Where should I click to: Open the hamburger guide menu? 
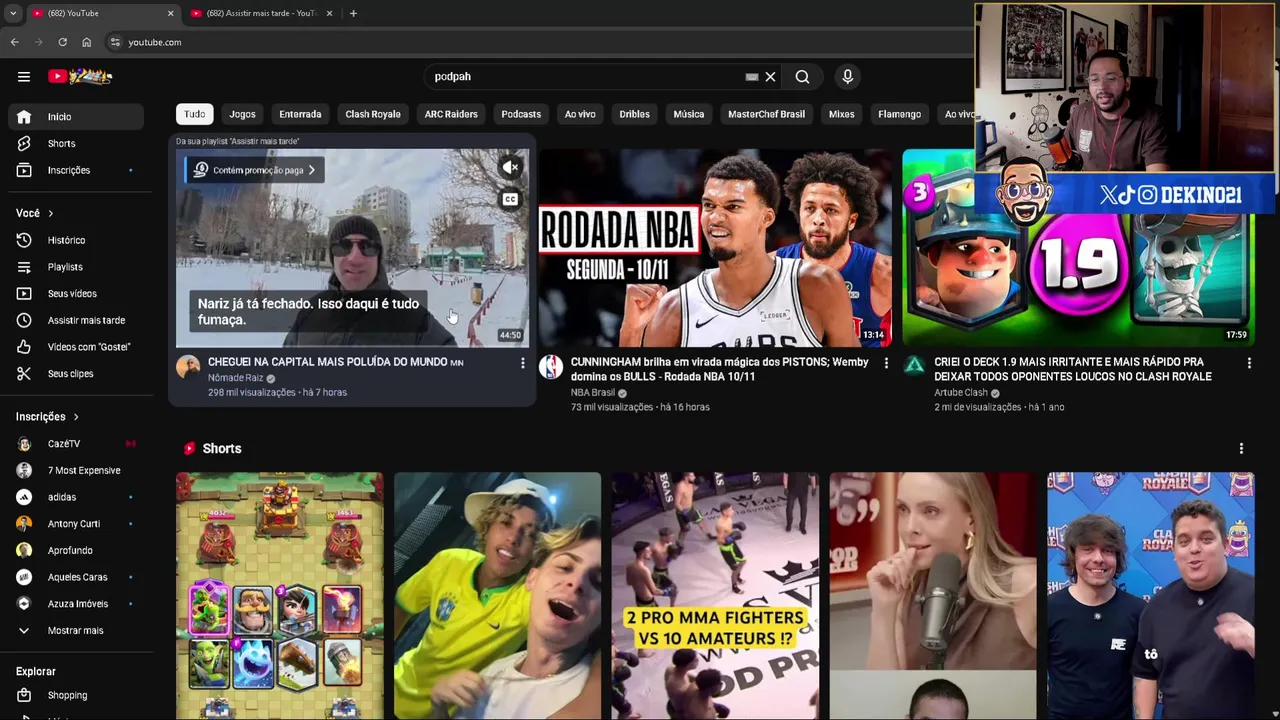click(x=24, y=76)
